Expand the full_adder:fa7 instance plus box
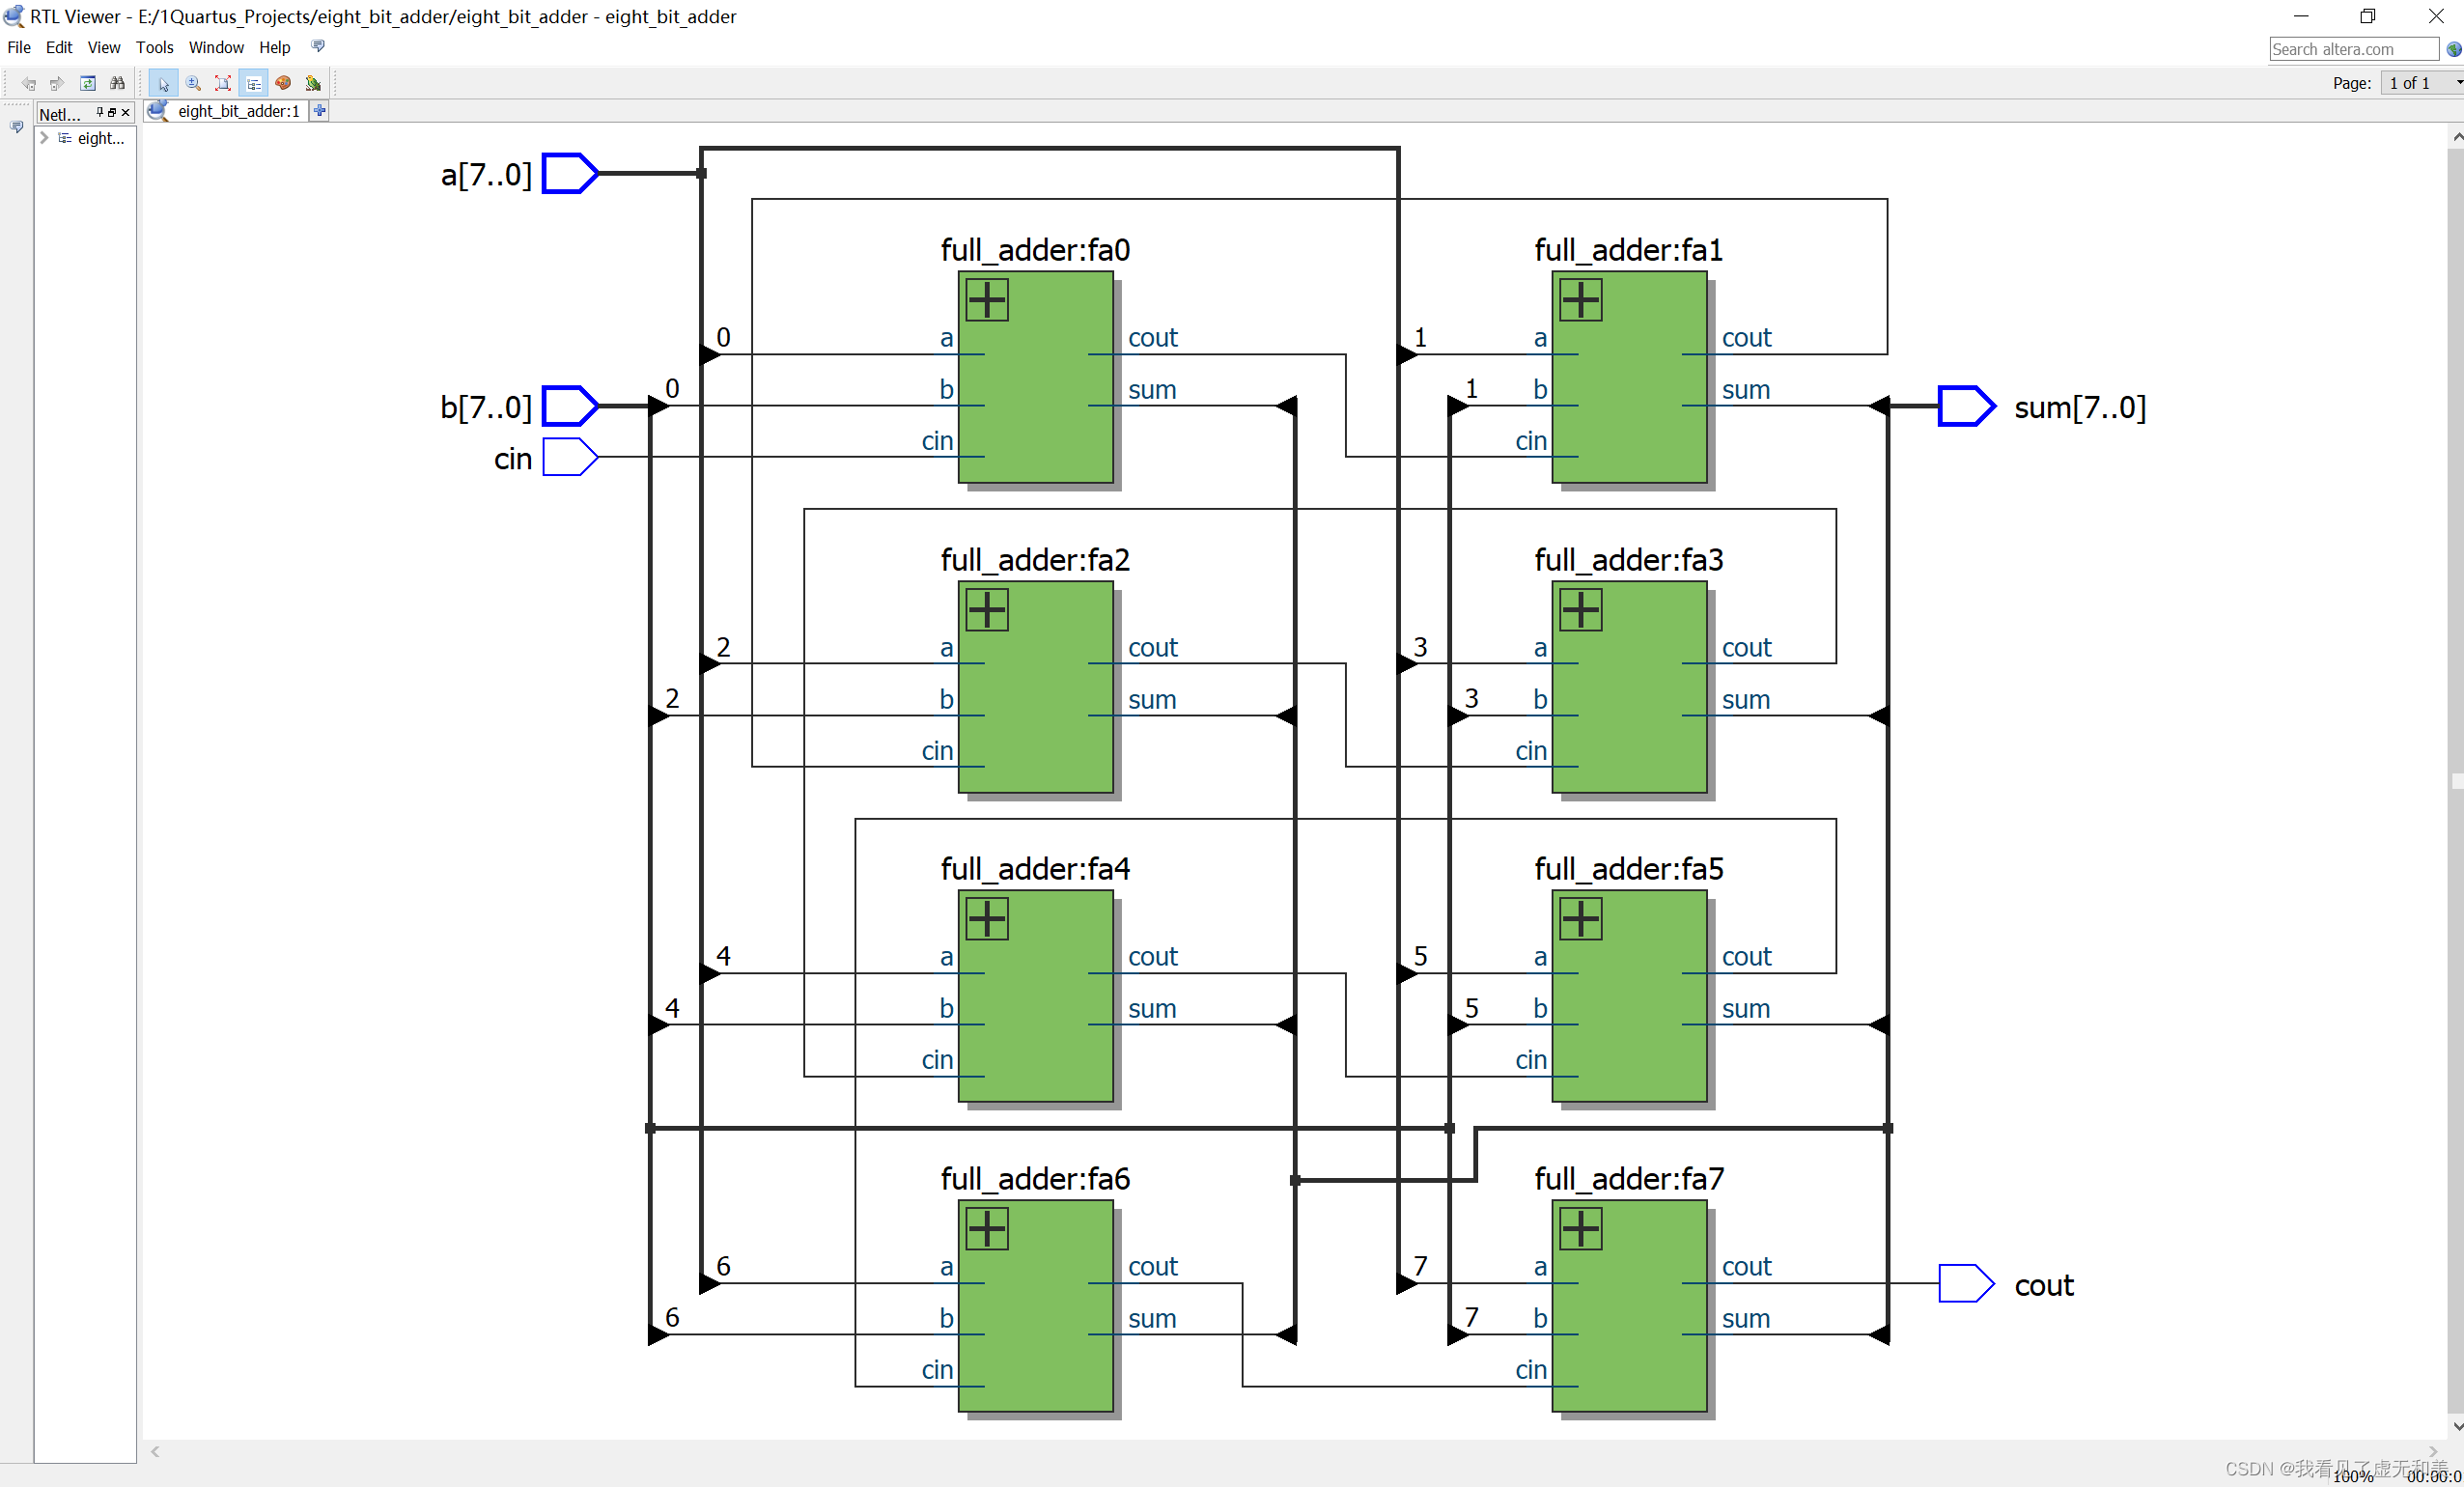 1580,1229
